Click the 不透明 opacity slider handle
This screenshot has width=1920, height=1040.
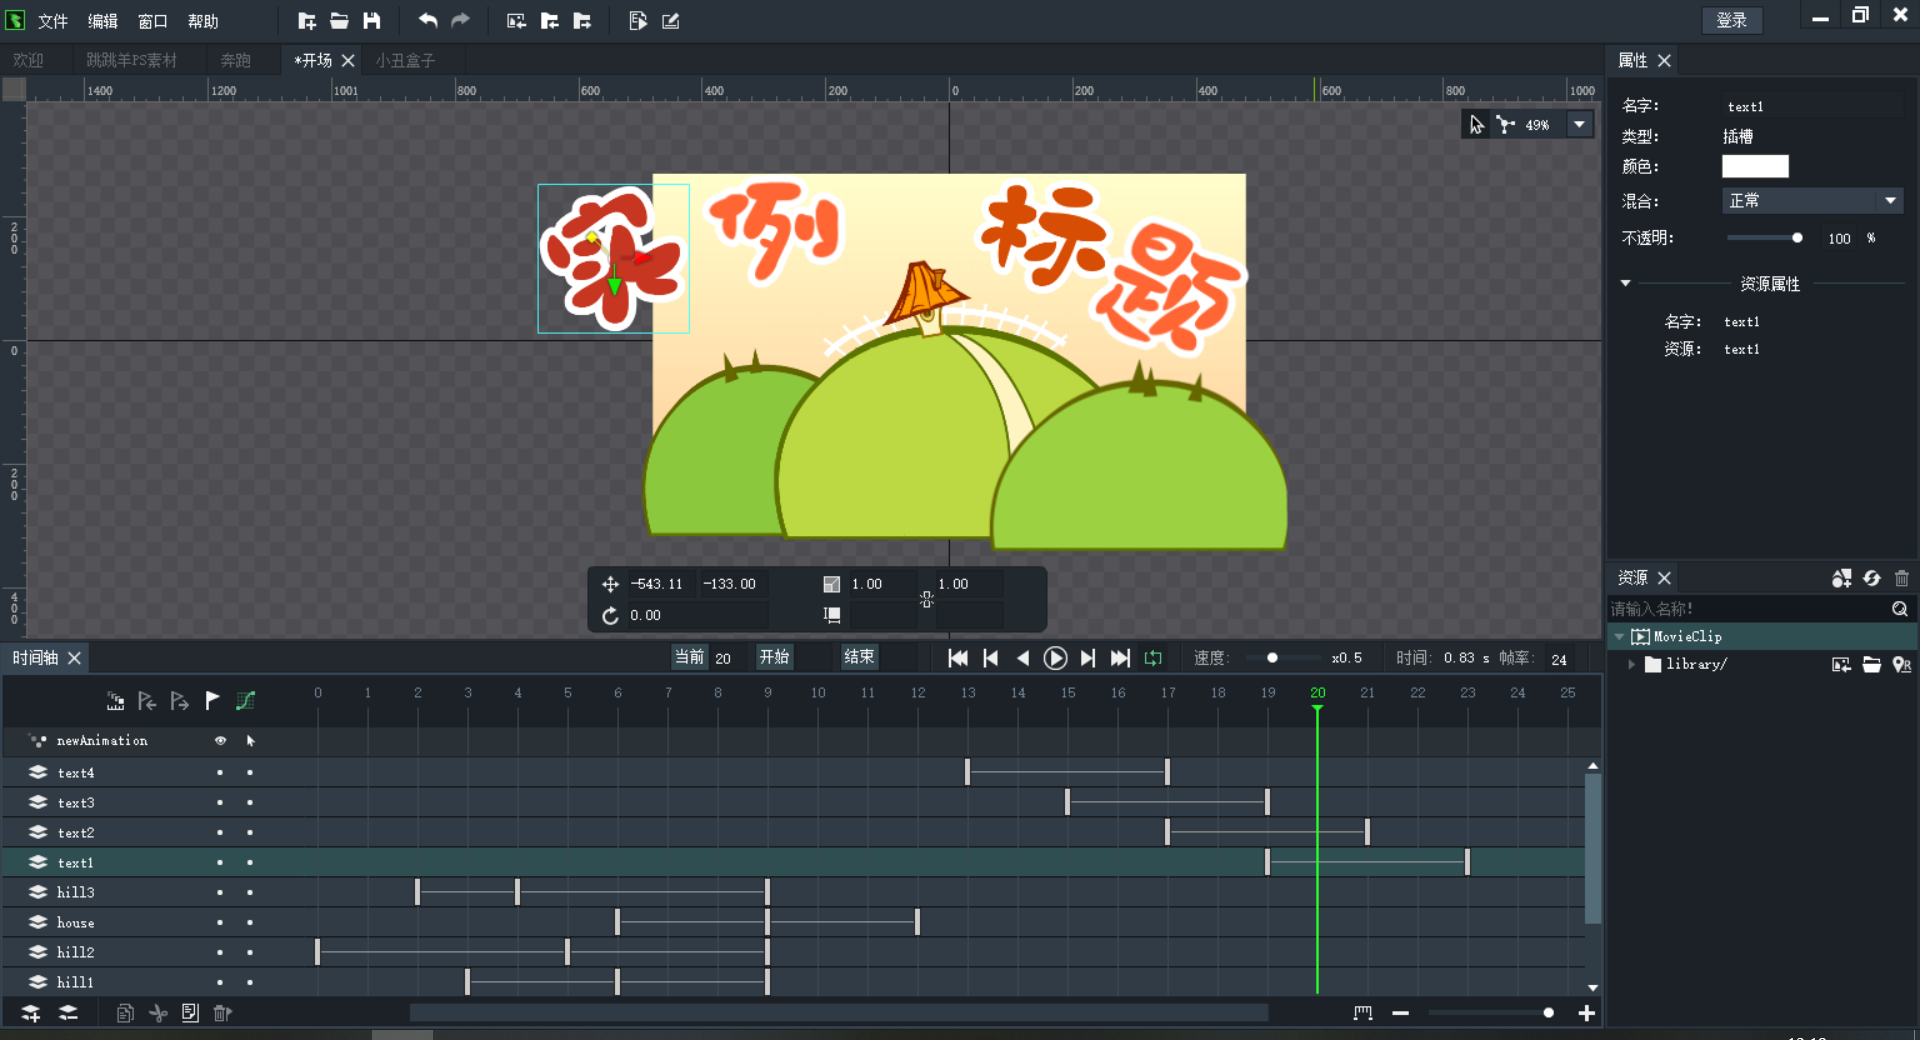(1797, 238)
